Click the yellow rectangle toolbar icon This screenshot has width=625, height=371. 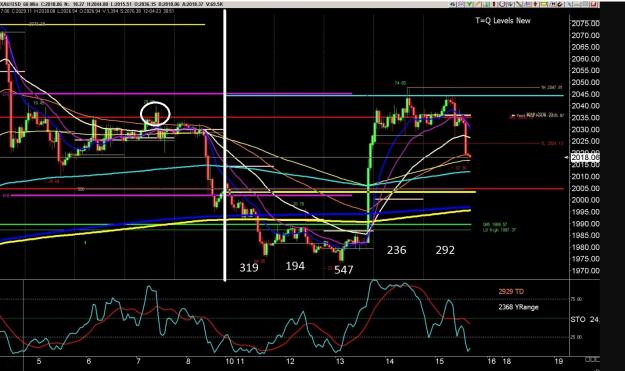[543, 4]
